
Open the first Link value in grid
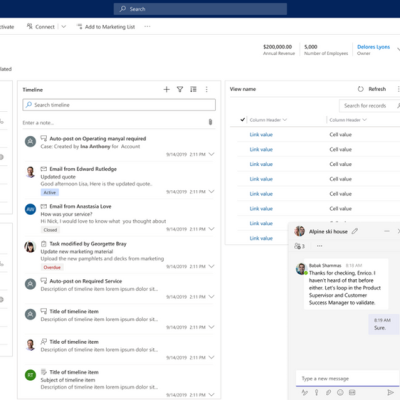tap(261, 135)
